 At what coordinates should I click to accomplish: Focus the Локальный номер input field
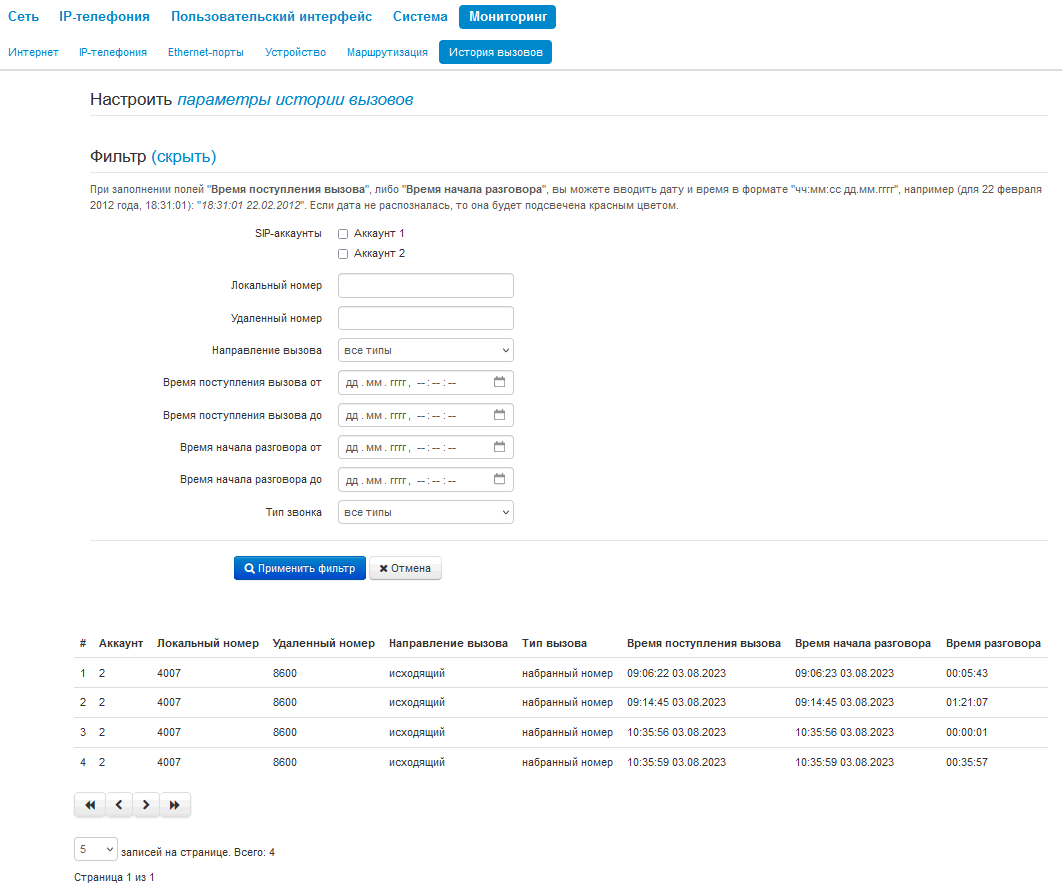[x=425, y=285]
